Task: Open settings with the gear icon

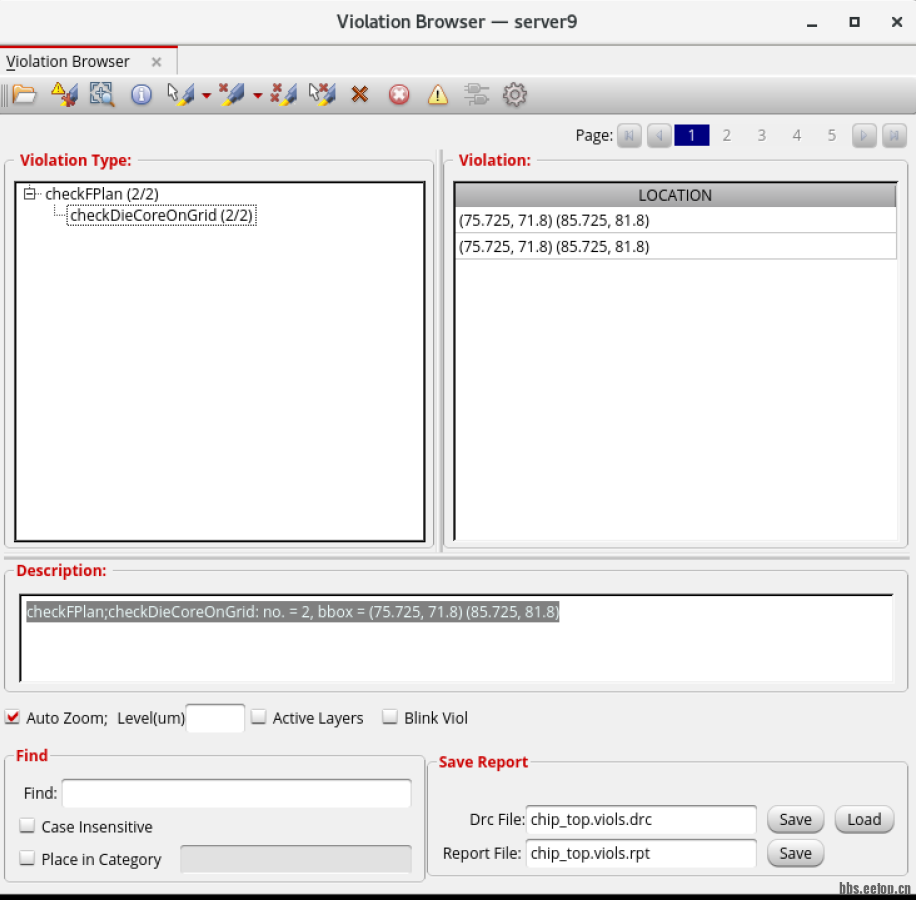Action: [x=515, y=95]
